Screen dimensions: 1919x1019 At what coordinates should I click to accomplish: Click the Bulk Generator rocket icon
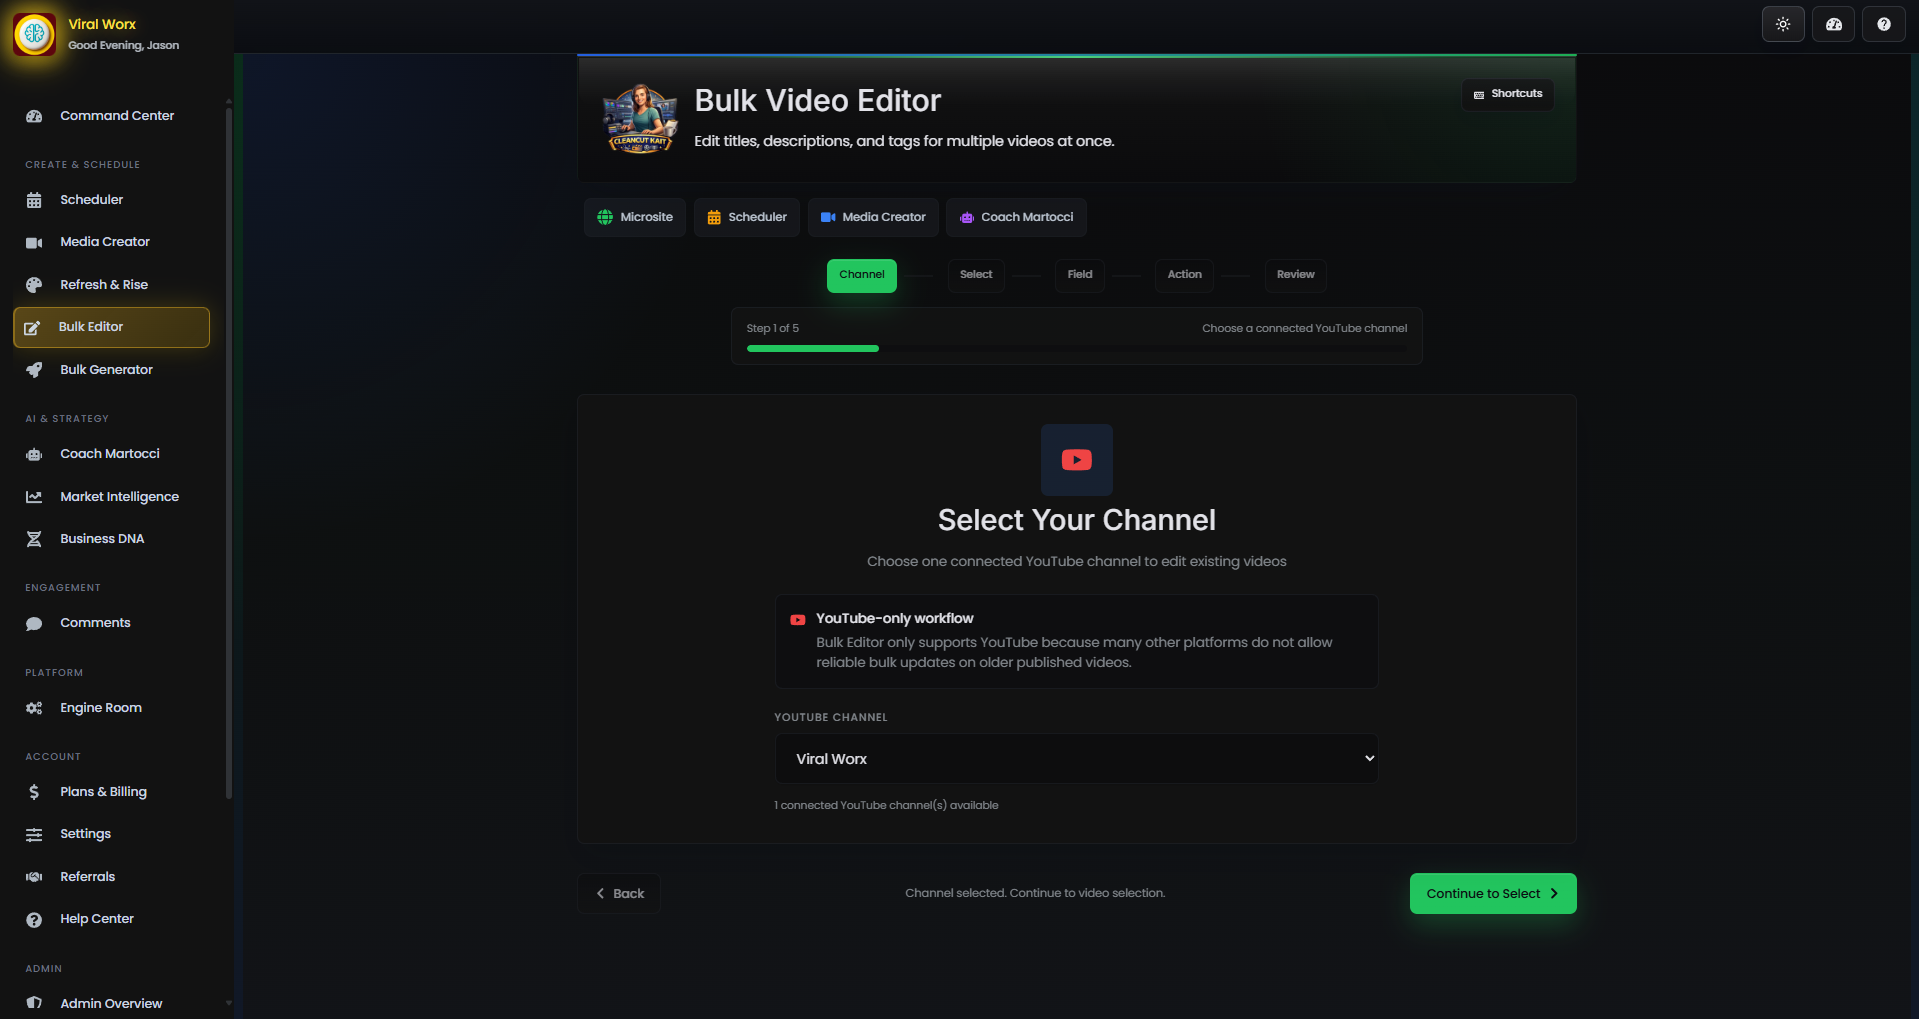[x=34, y=370]
